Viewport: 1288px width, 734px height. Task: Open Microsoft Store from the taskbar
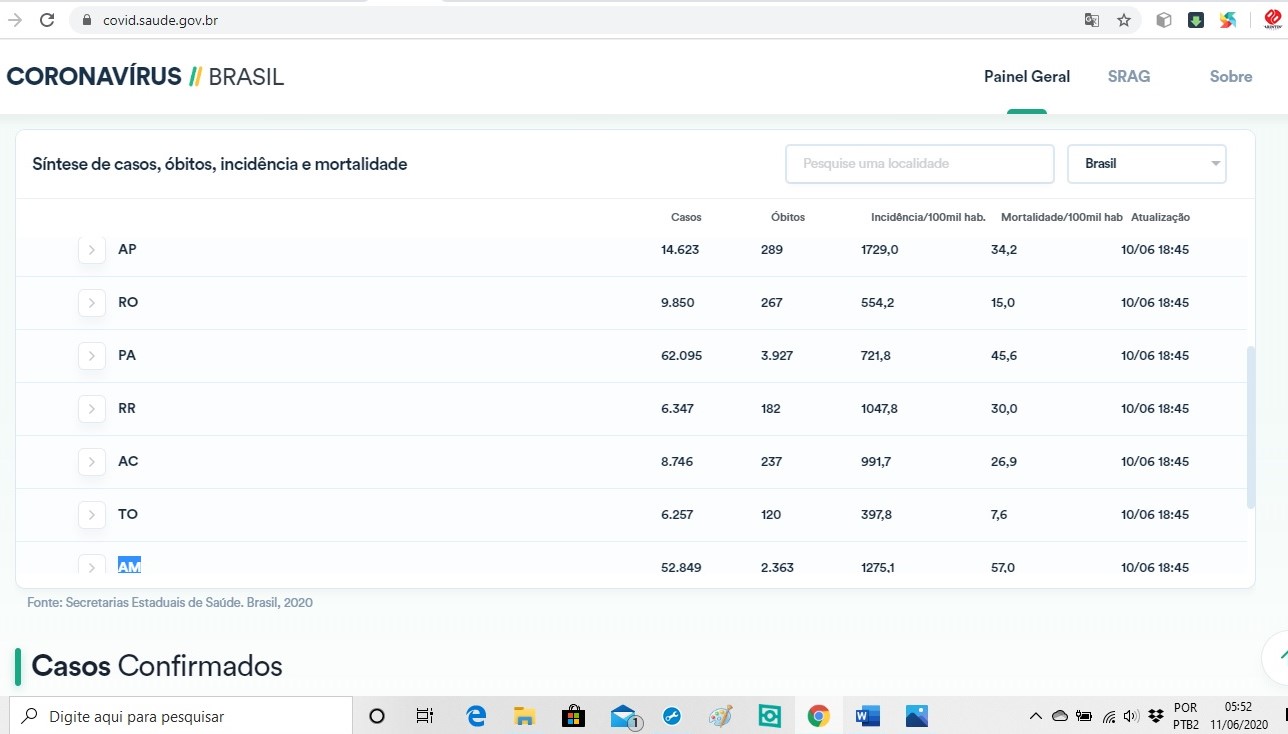(573, 716)
